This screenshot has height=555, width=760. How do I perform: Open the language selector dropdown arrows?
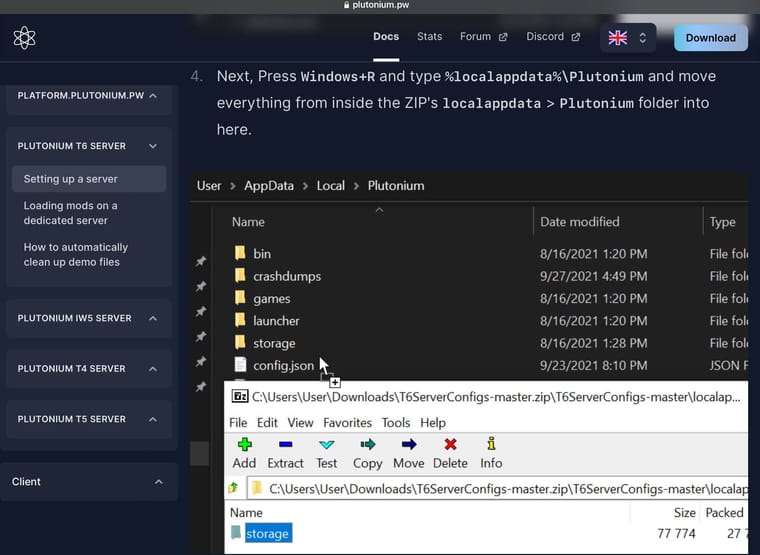[642, 38]
